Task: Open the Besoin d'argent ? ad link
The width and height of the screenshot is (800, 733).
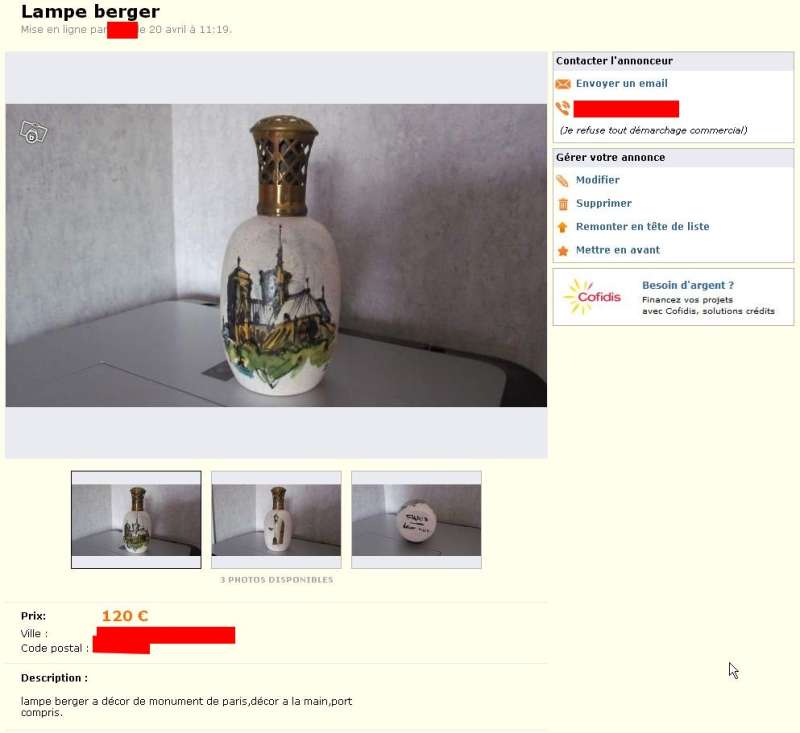Action: coord(688,285)
